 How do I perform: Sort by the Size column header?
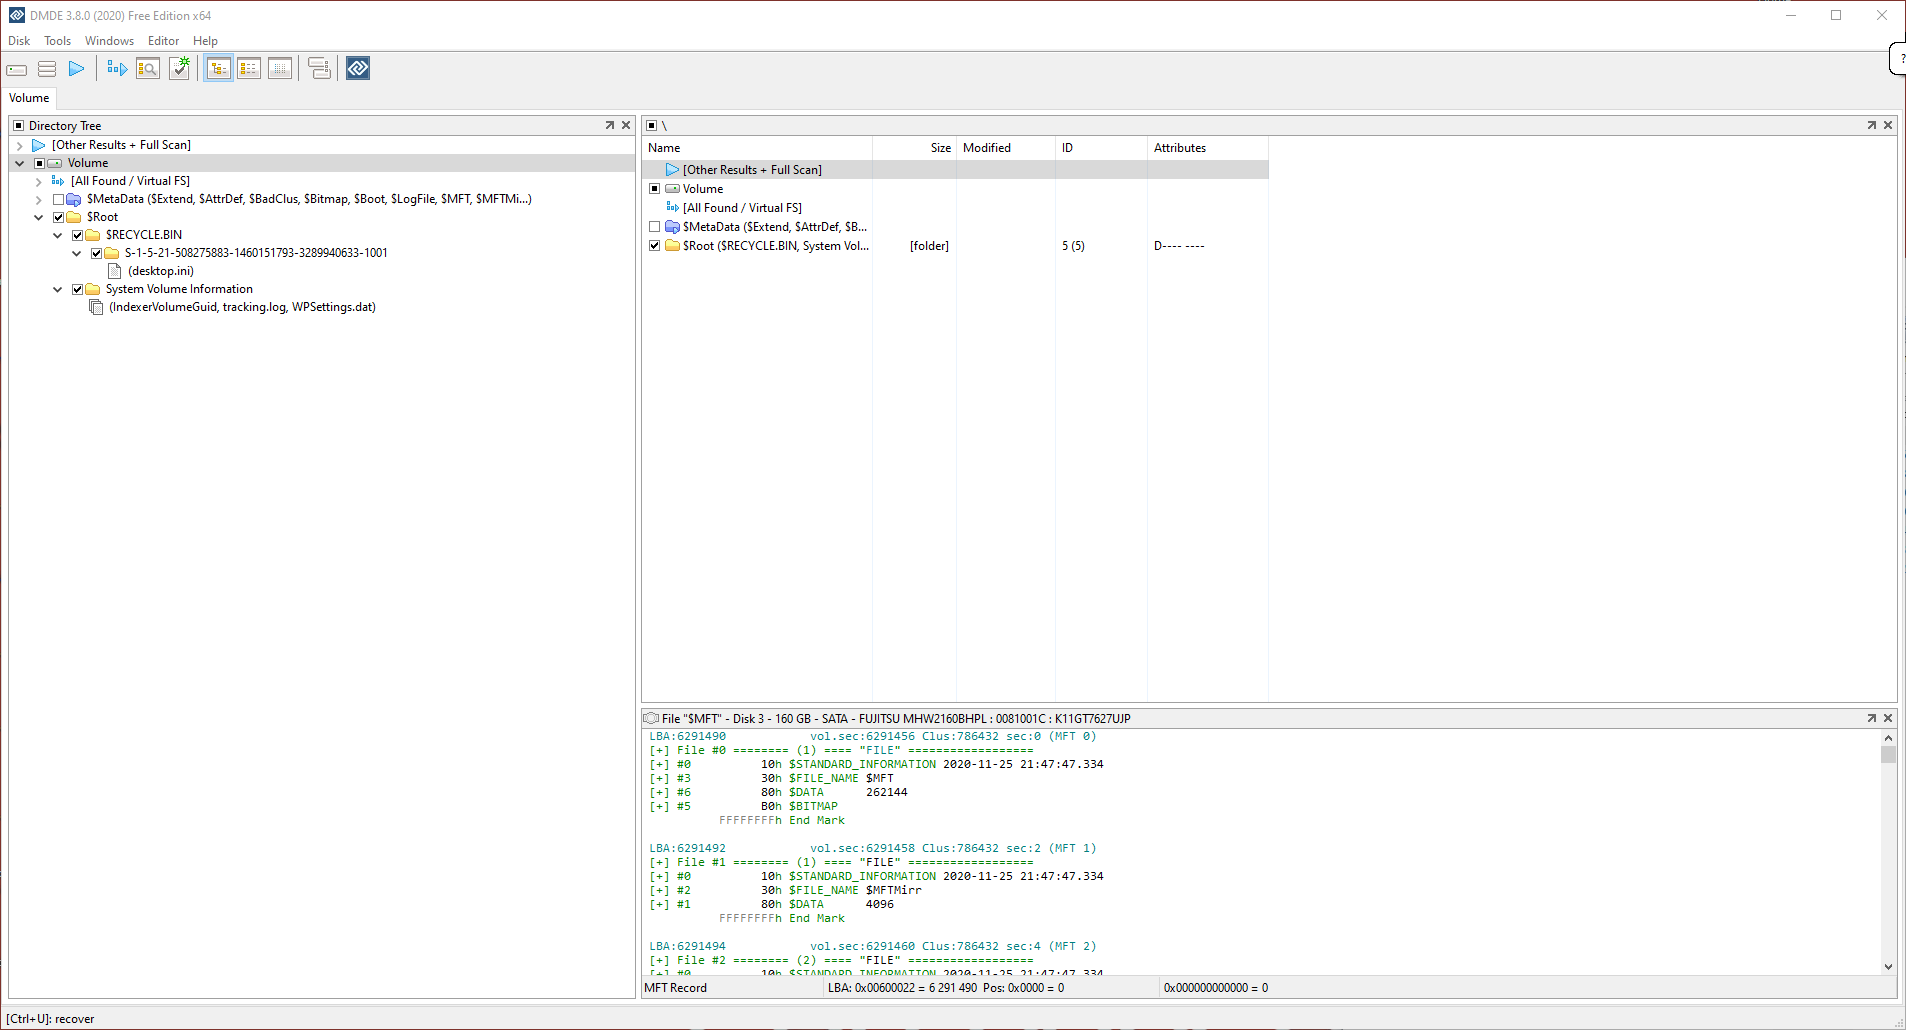pos(915,148)
